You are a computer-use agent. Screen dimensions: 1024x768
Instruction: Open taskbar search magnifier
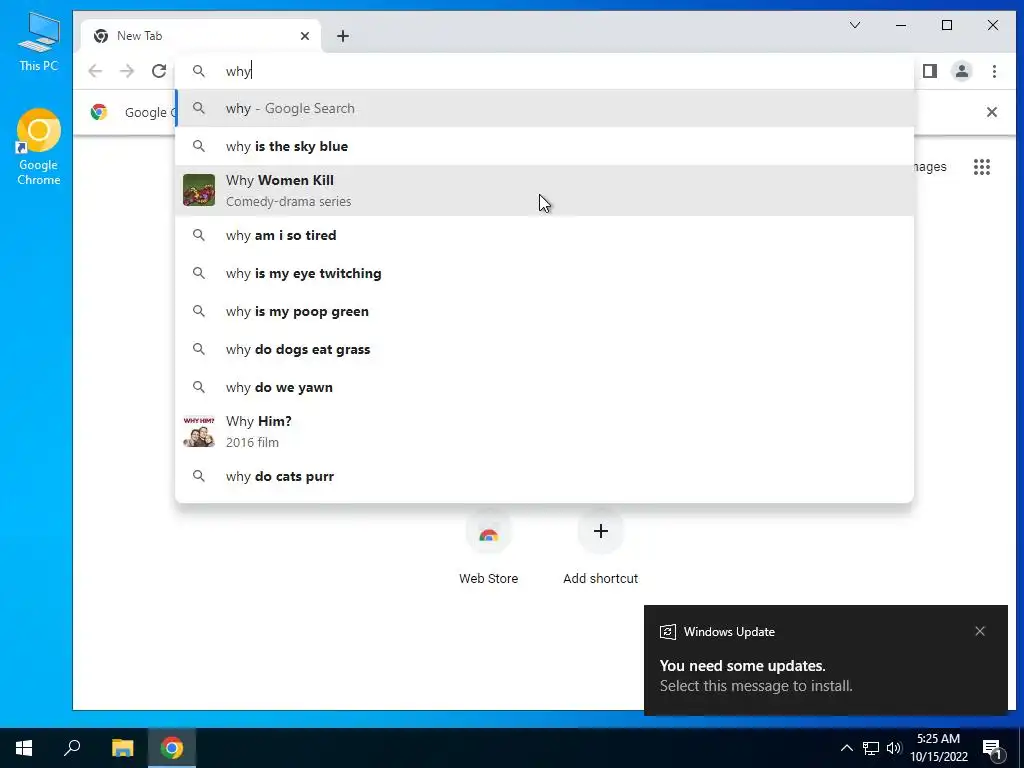coord(72,748)
